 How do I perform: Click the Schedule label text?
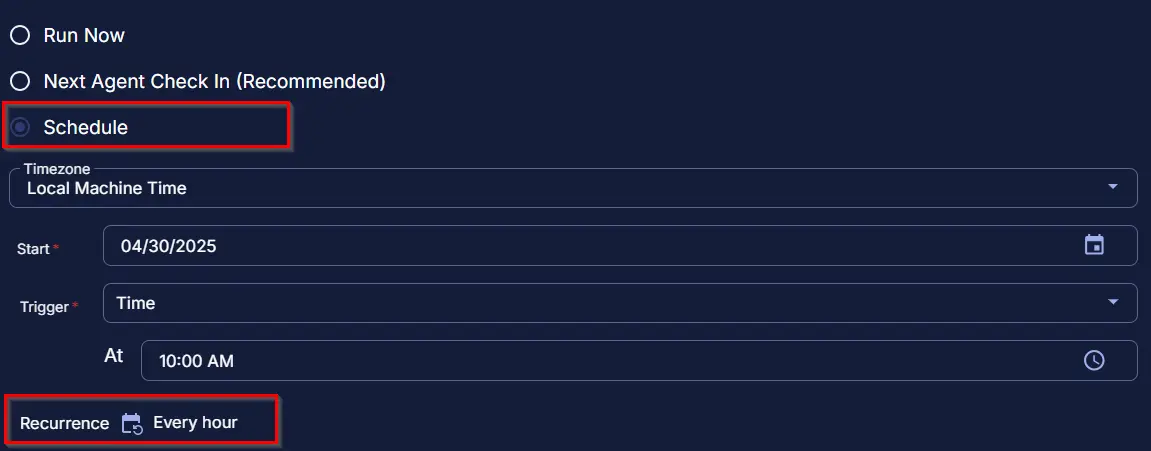(x=86, y=127)
